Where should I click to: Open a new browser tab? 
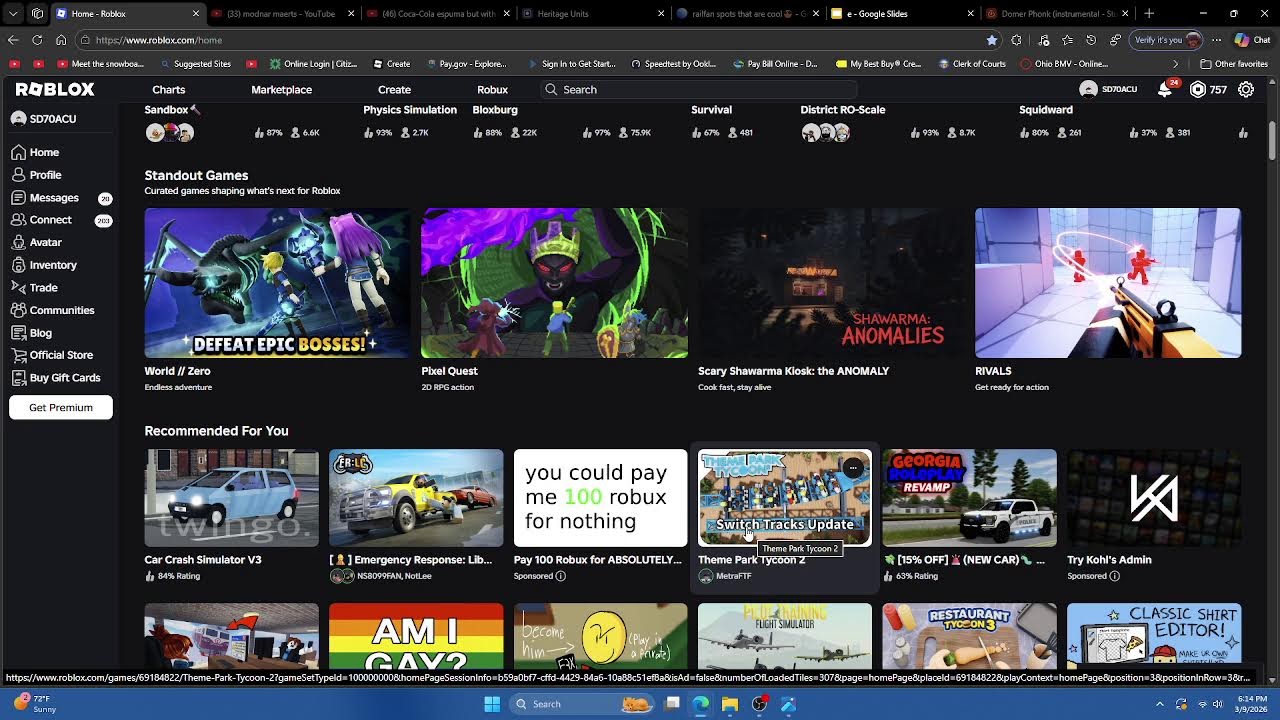tap(1149, 14)
